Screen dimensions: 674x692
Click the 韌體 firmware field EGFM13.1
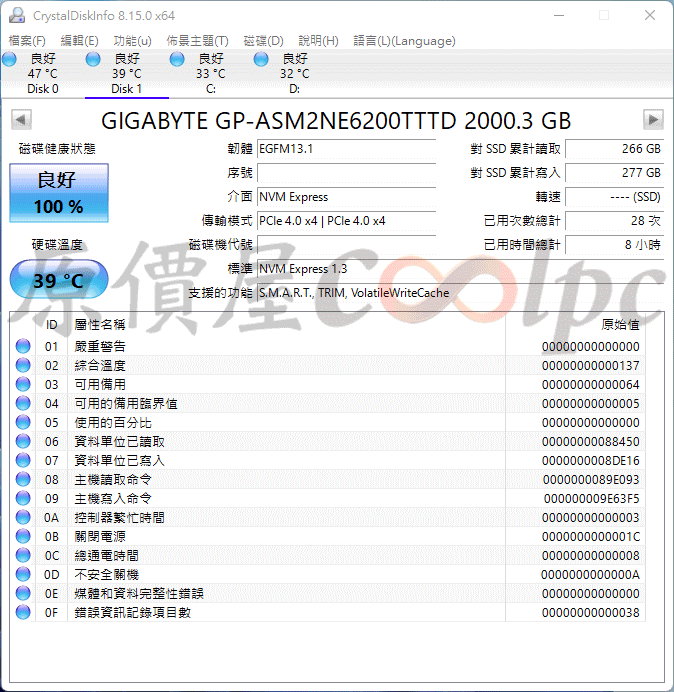pos(346,149)
